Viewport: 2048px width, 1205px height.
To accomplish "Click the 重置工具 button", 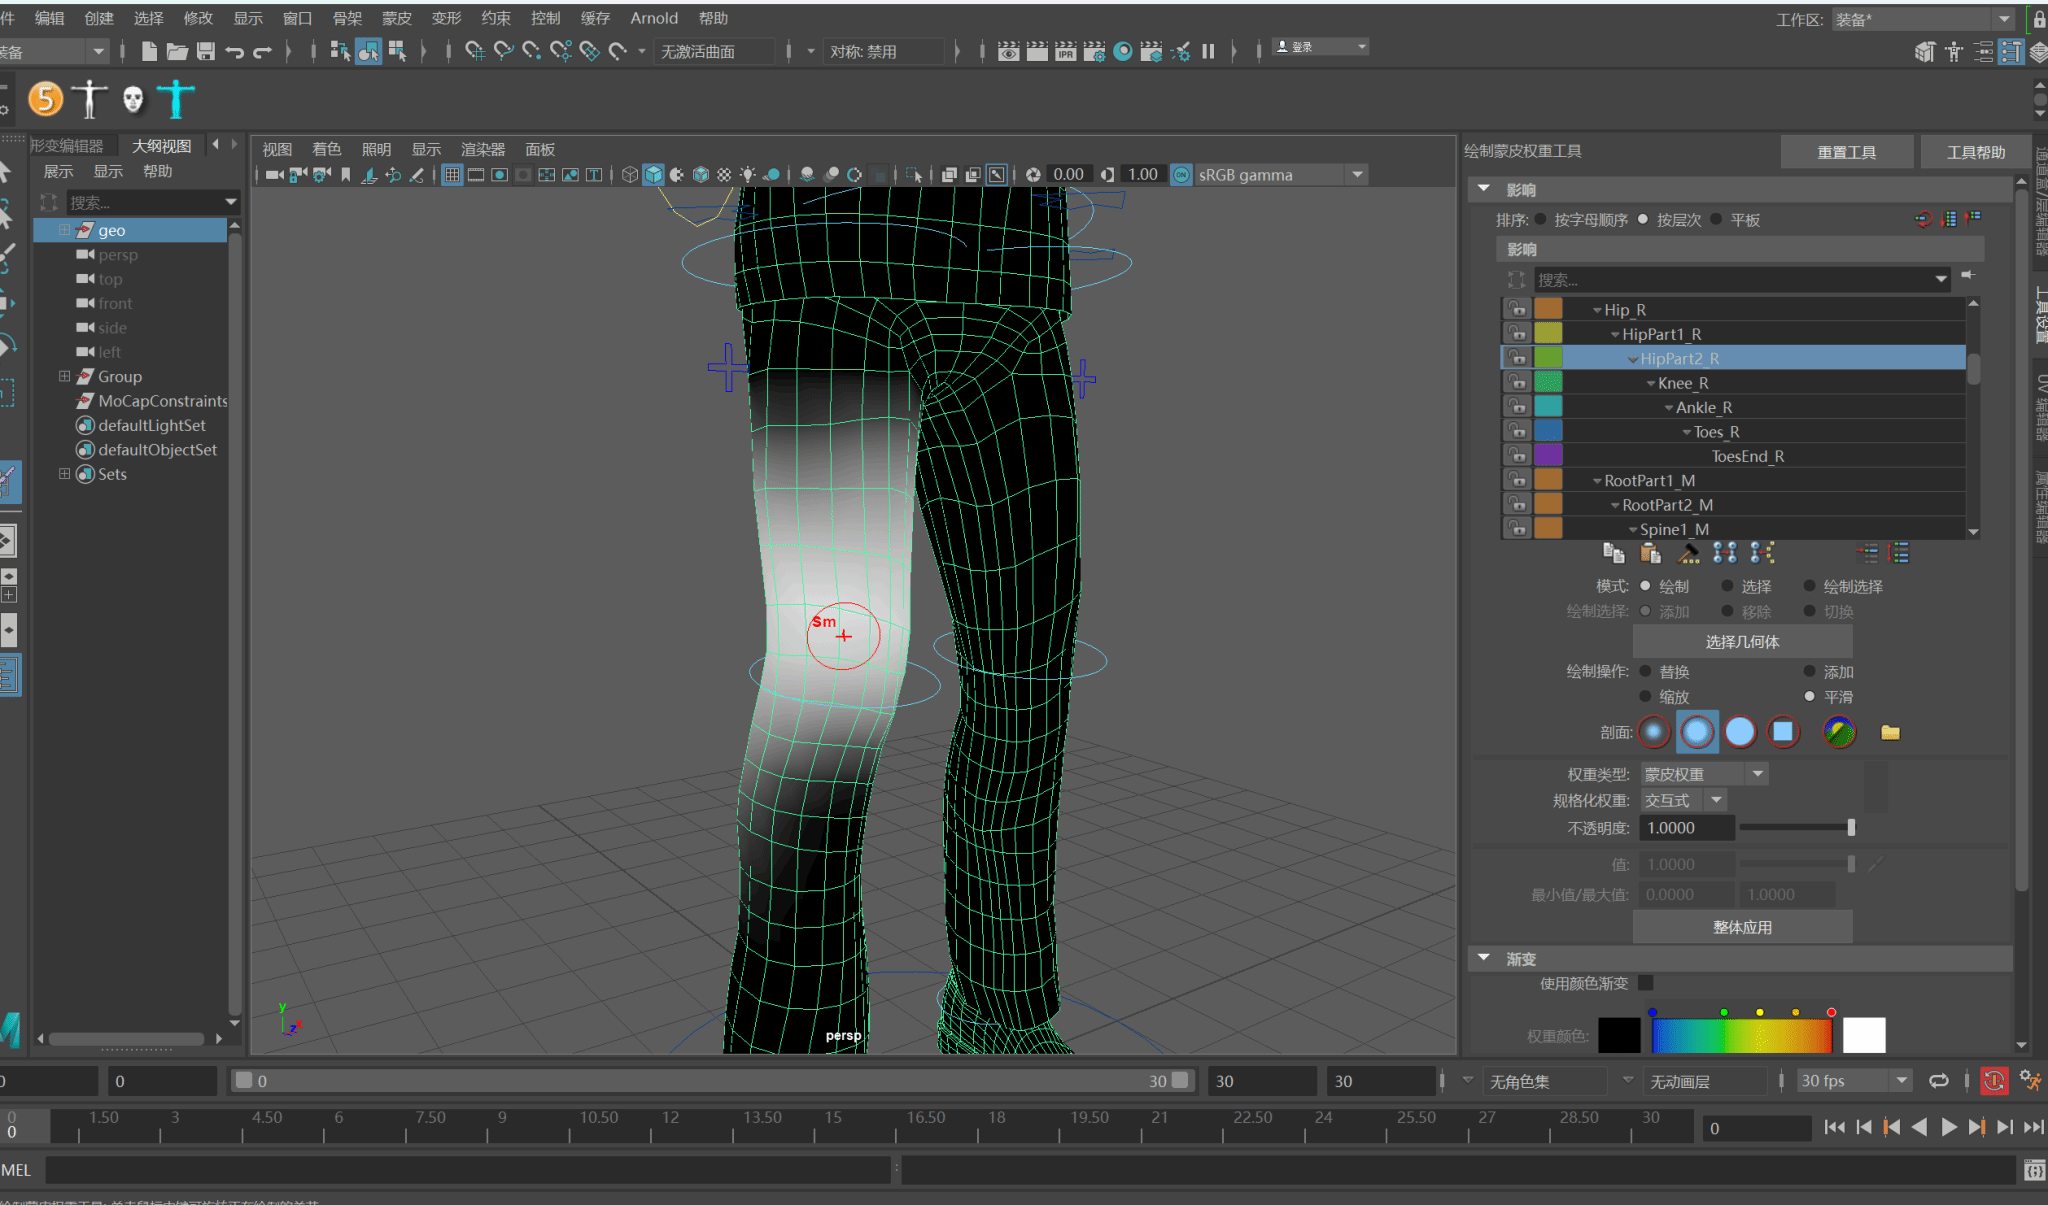I will coord(1846,152).
